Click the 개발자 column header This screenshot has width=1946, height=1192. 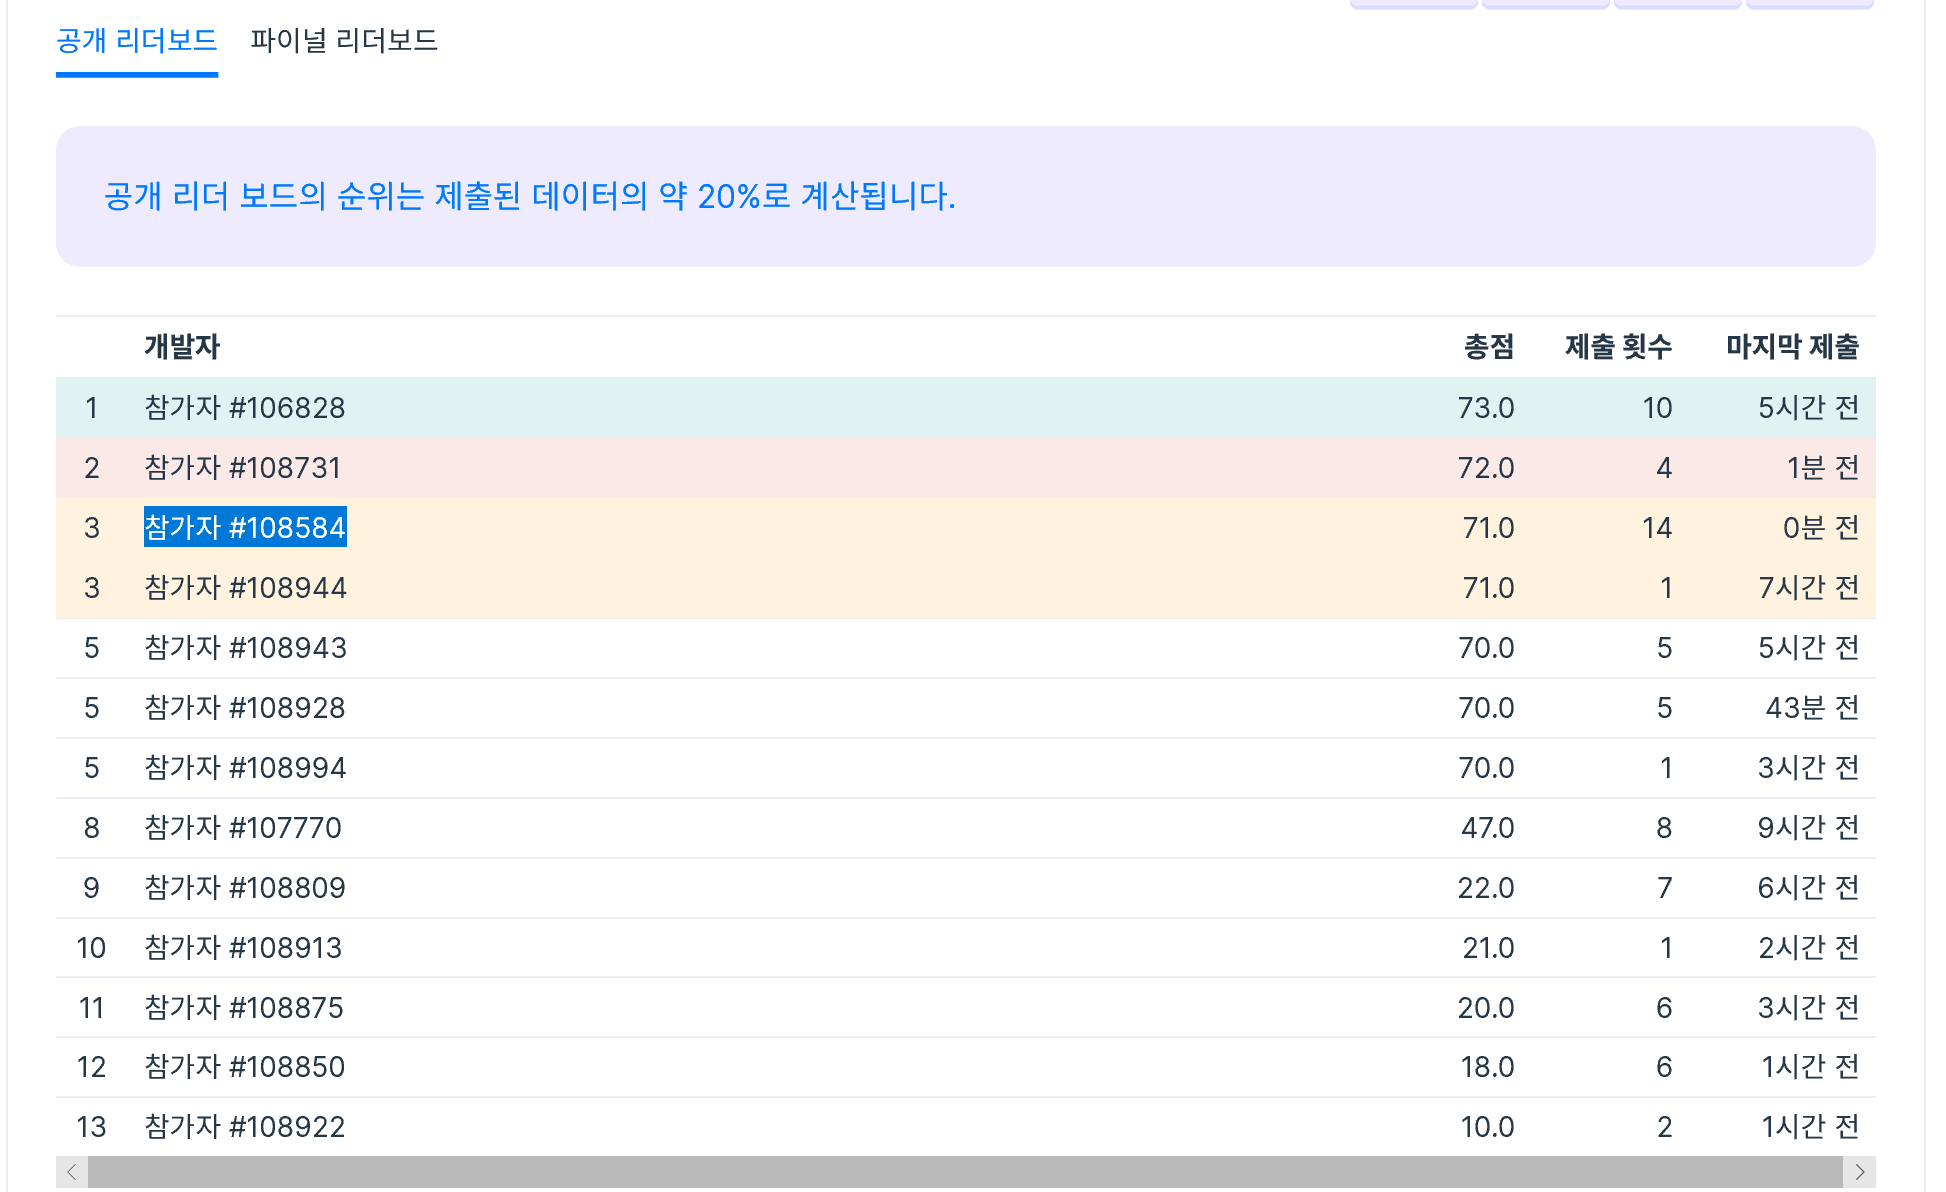(x=181, y=347)
